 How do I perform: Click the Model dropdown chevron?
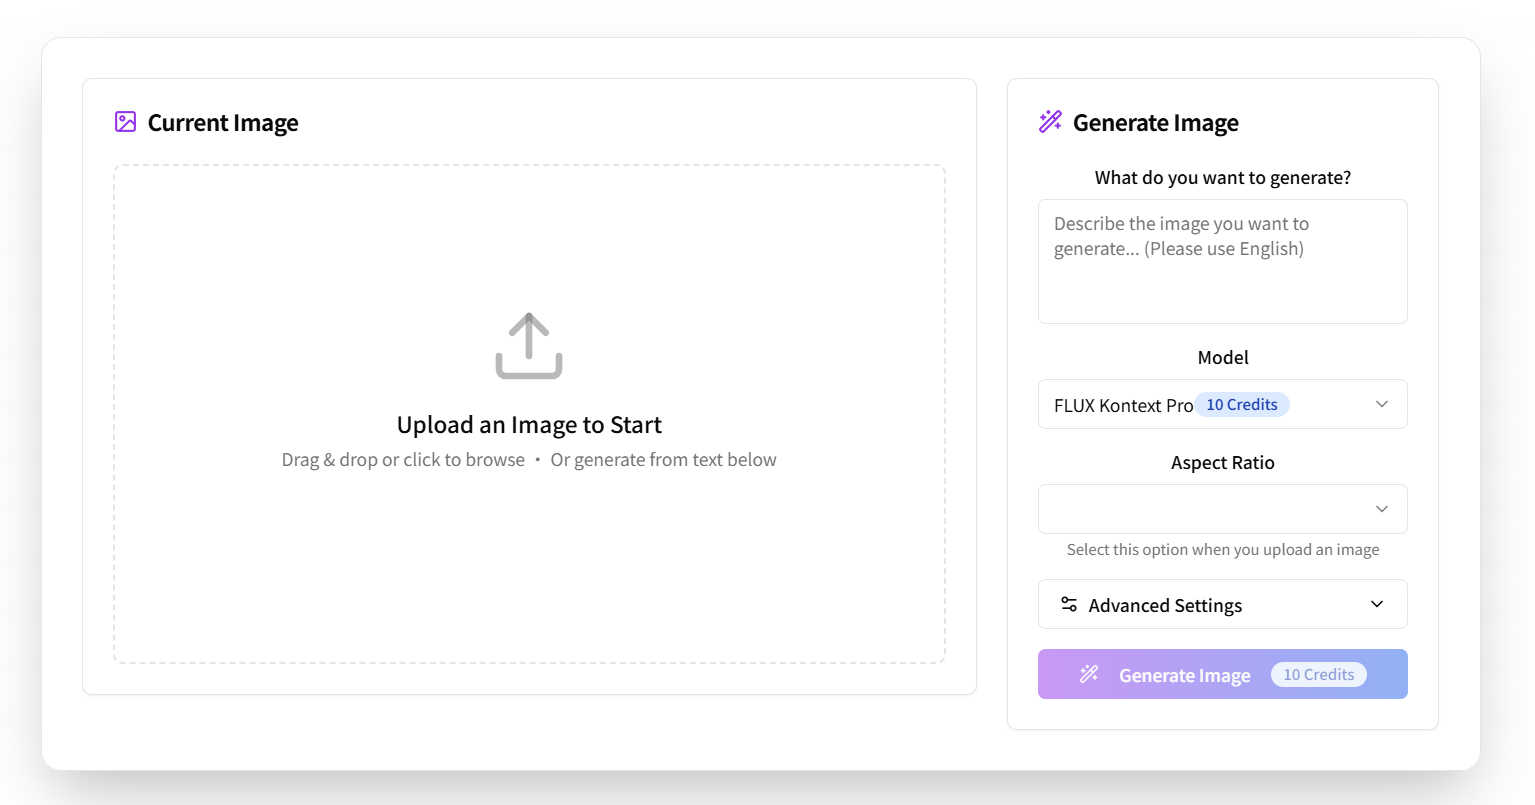click(1381, 404)
